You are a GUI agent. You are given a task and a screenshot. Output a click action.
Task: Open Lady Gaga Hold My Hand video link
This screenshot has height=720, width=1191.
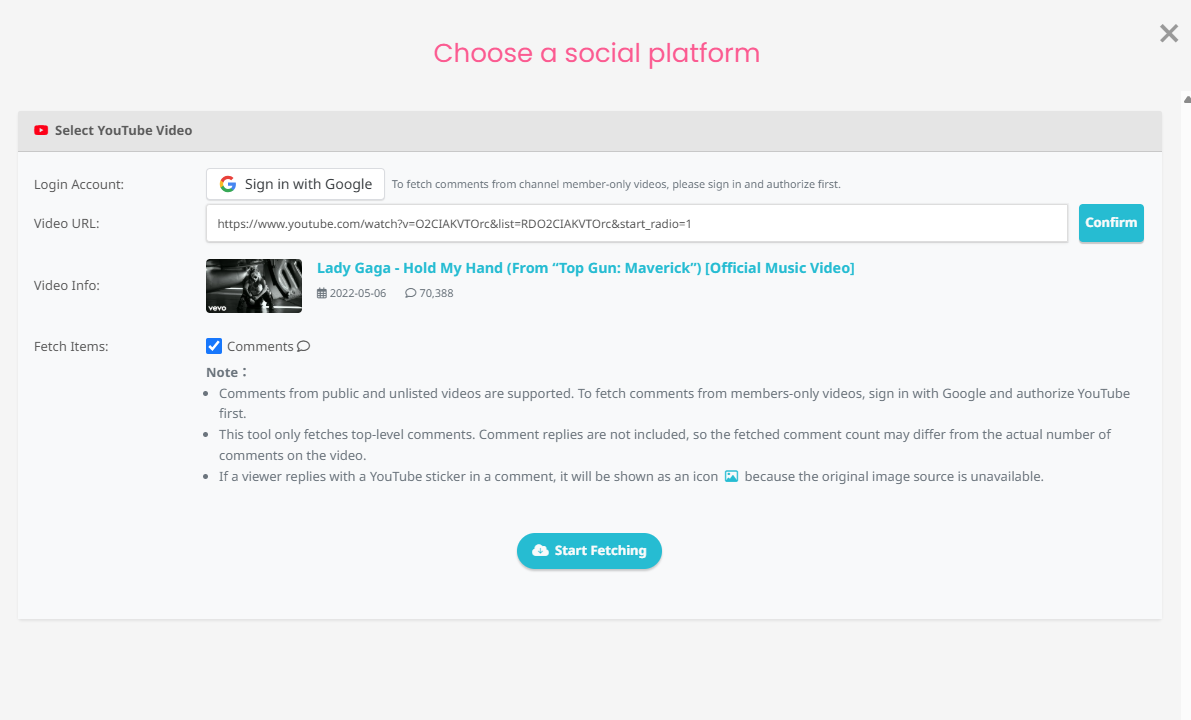tap(586, 268)
